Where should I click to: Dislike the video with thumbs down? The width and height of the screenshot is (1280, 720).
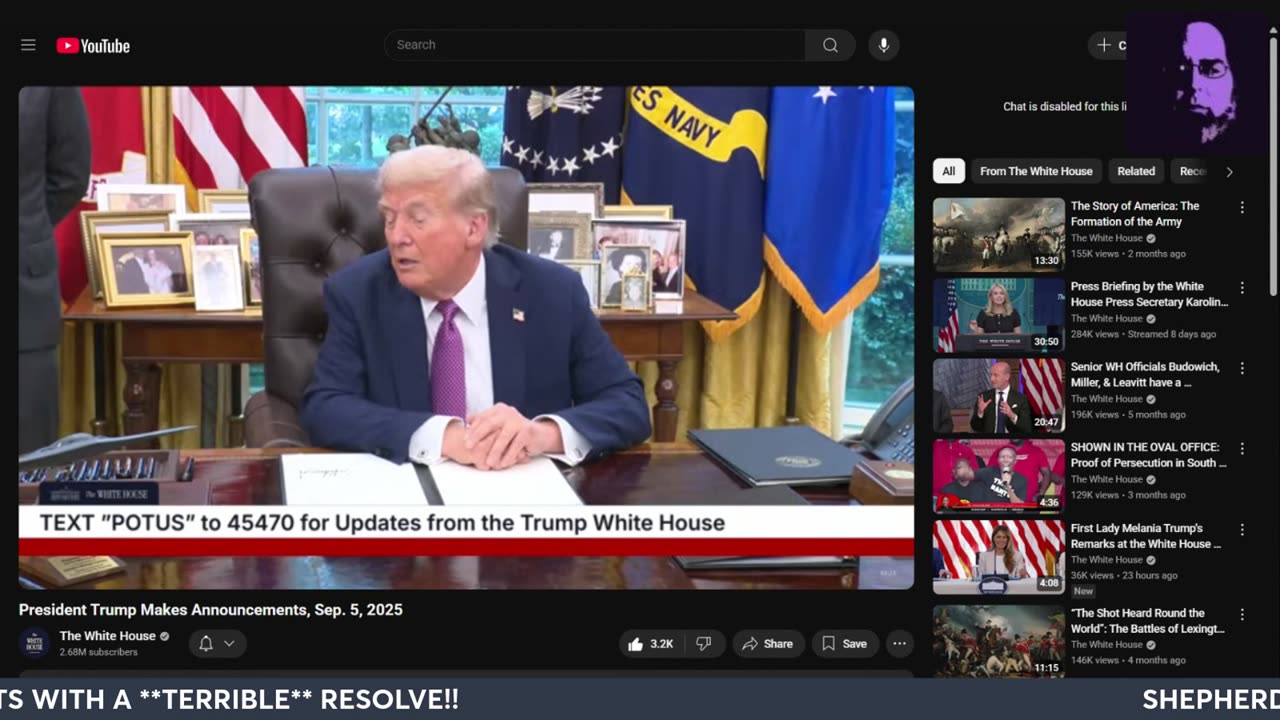[x=704, y=644]
